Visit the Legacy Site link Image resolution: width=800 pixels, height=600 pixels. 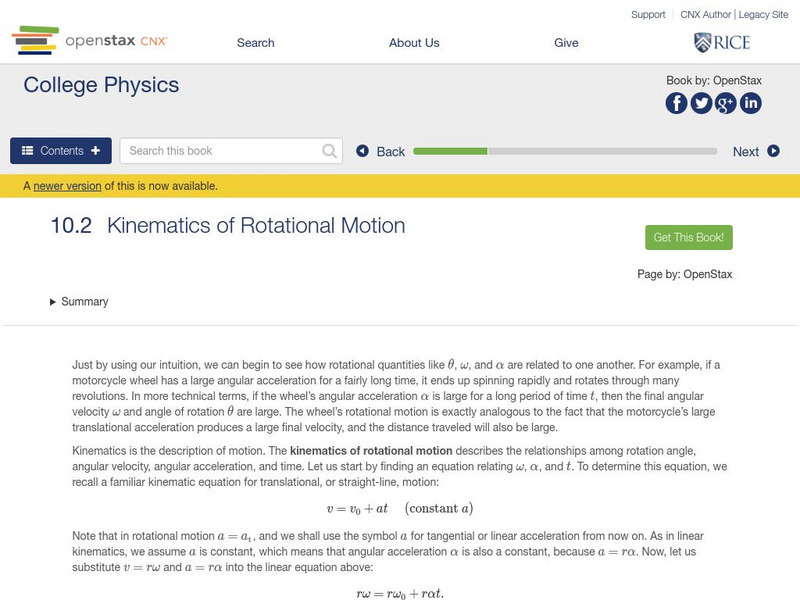765,15
